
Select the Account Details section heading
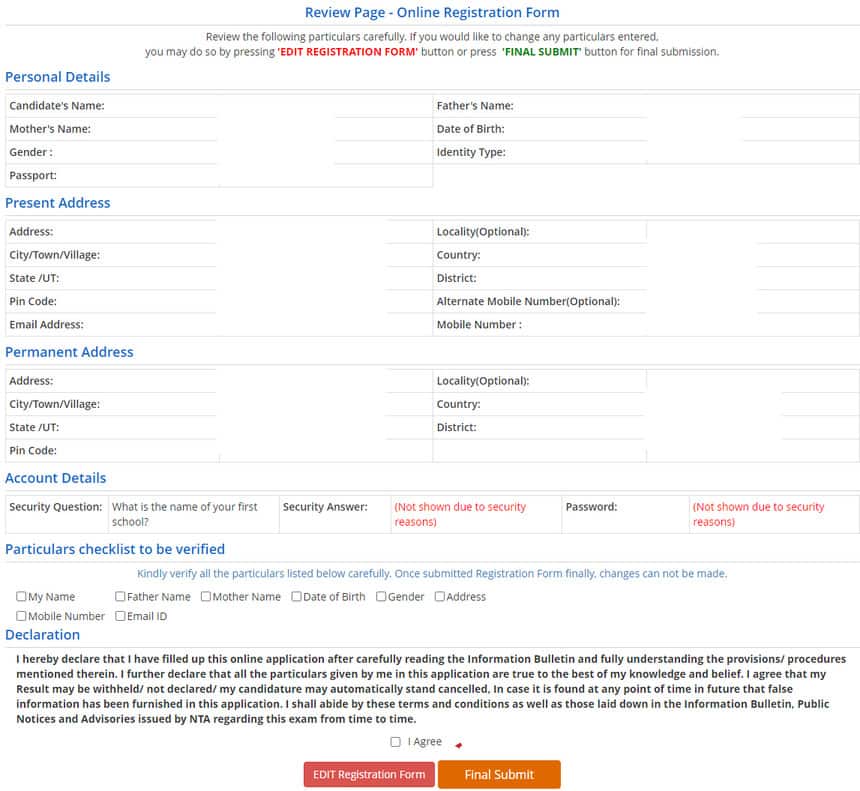pos(55,478)
